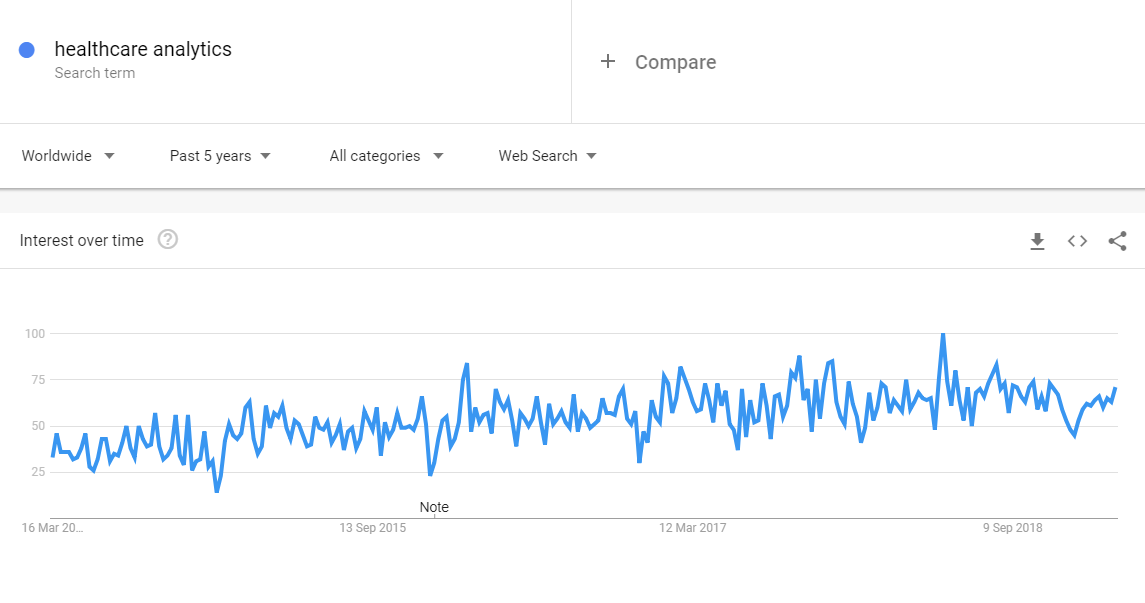Viewport: 1145px width, 603px height.
Task: Open the Past 5 years time range dropdown
Action: [220, 155]
